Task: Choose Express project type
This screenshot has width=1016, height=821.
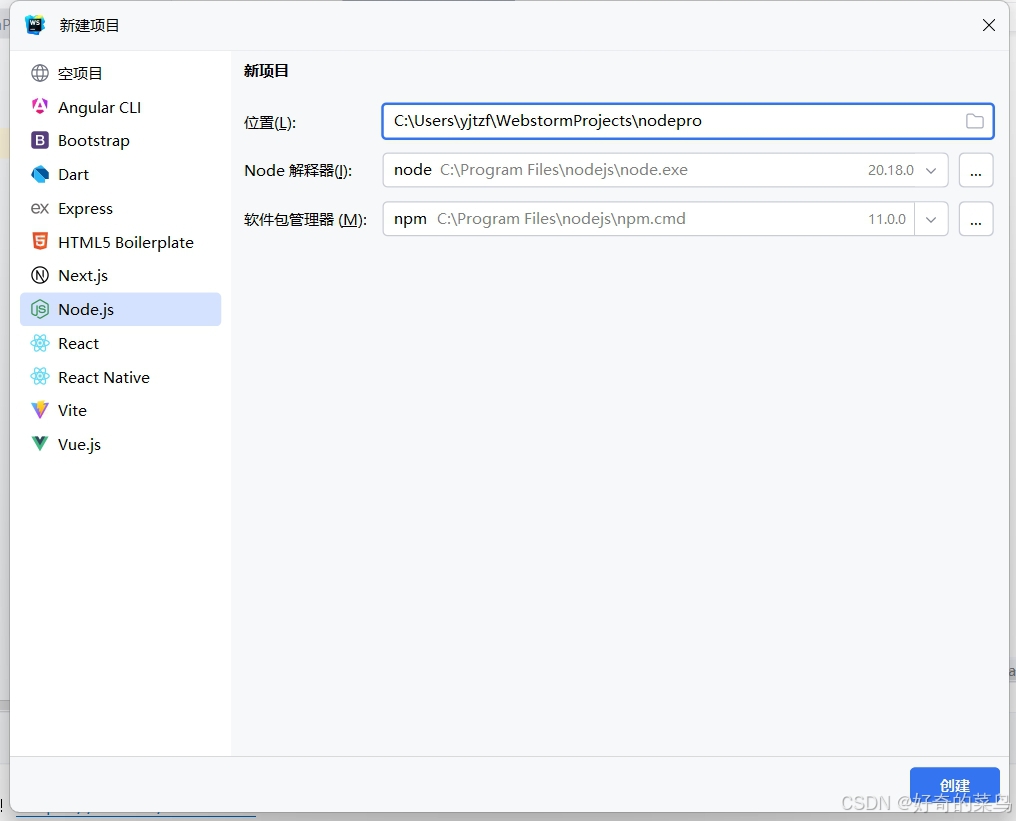Action: (x=121, y=208)
